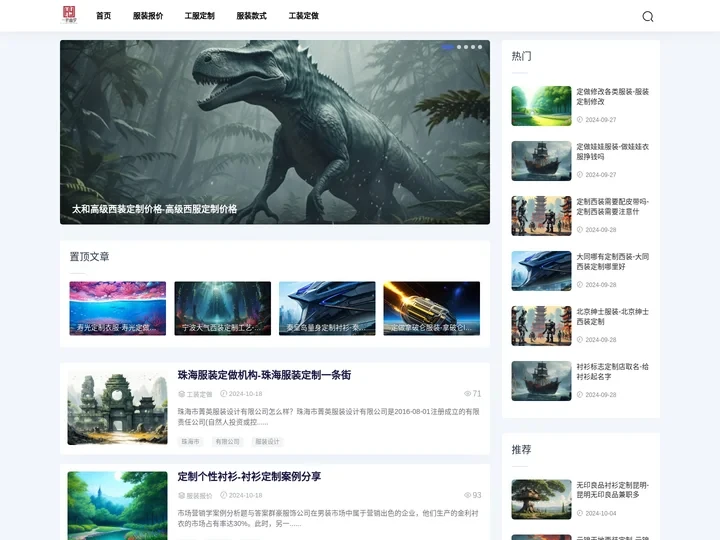Open the search magnifier icon

pyautogui.click(x=647, y=16)
